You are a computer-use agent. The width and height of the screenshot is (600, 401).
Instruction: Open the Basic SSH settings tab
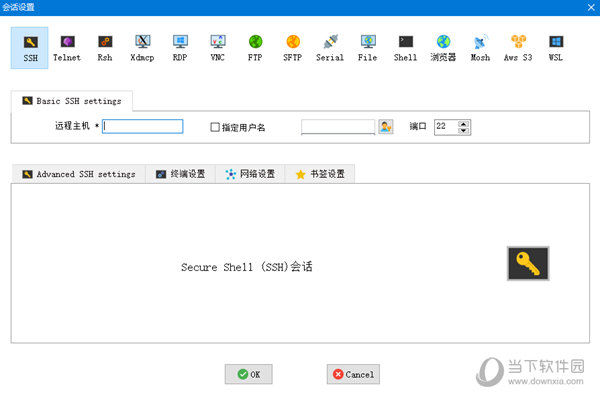pos(72,101)
